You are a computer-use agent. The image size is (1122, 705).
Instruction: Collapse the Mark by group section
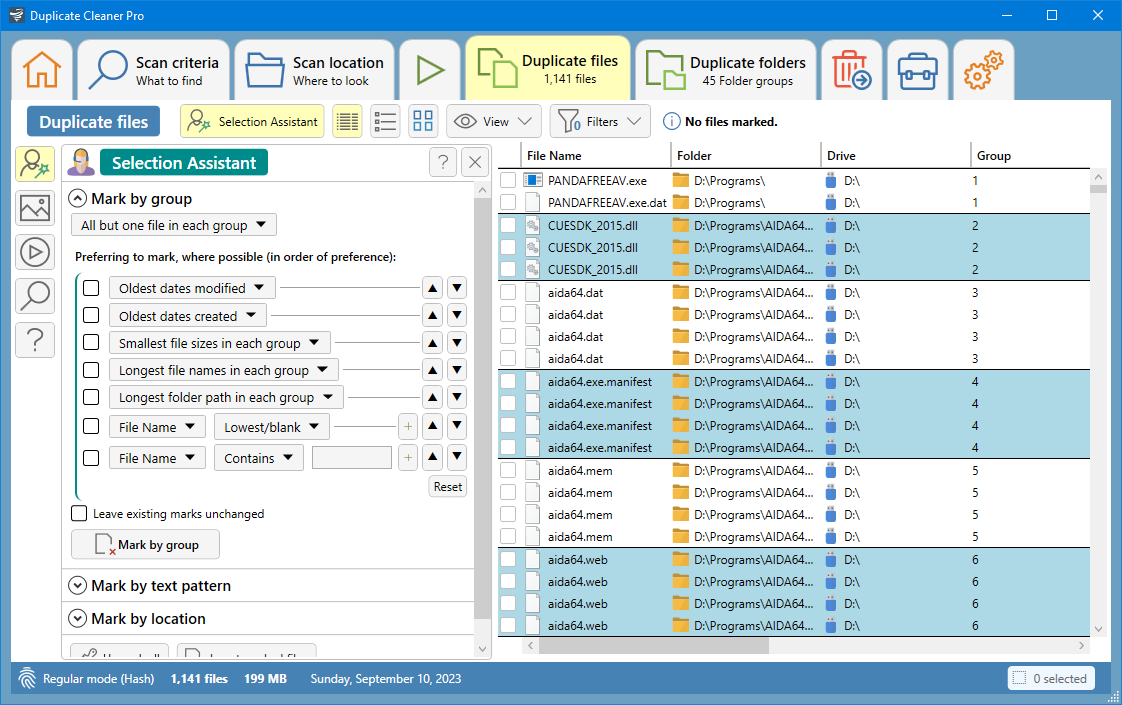pos(77,198)
